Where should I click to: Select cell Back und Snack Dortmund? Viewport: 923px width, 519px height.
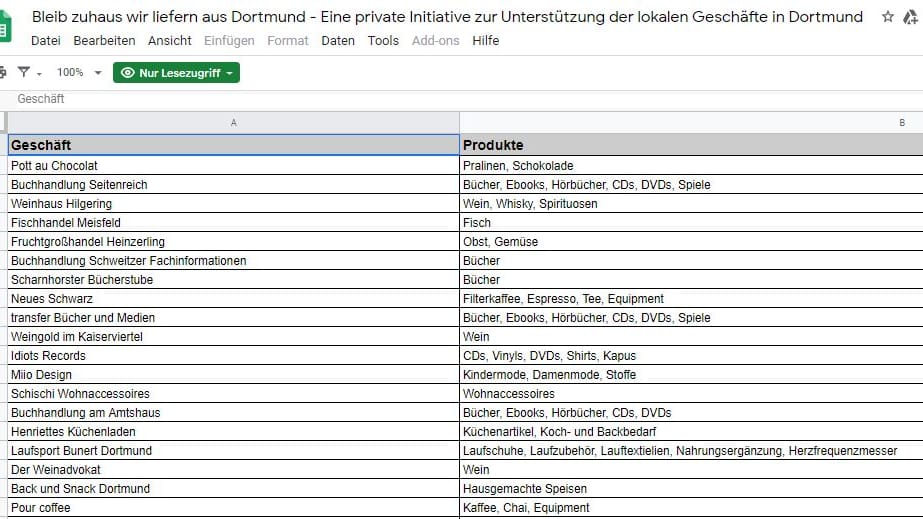pos(234,488)
